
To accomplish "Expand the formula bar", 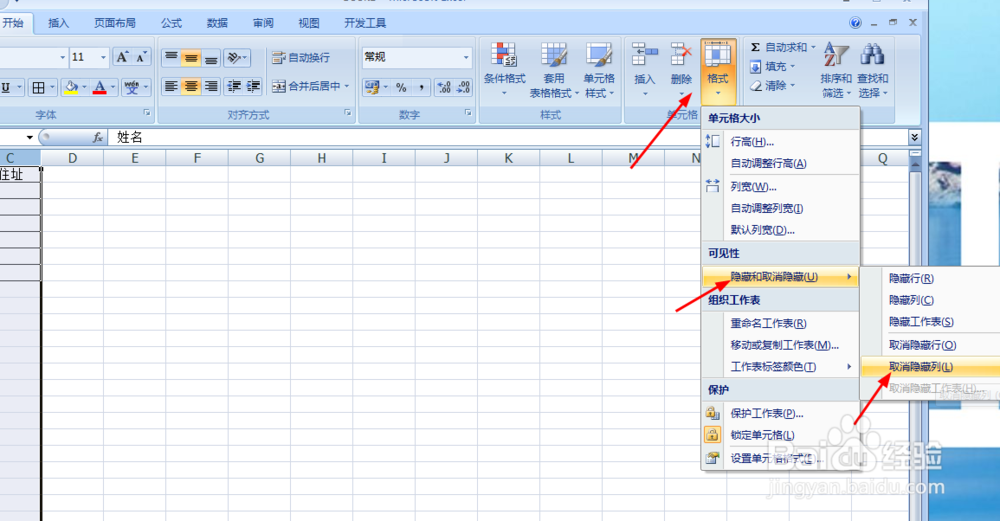I will point(914,137).
